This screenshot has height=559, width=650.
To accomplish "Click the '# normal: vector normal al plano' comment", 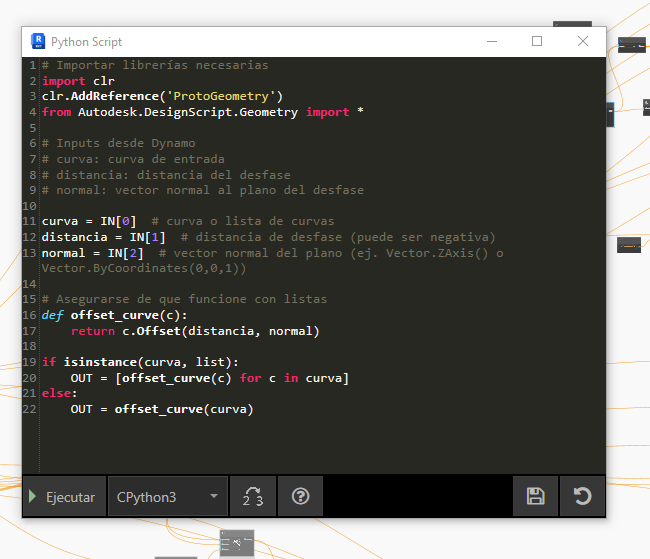I will pos(203,190).
